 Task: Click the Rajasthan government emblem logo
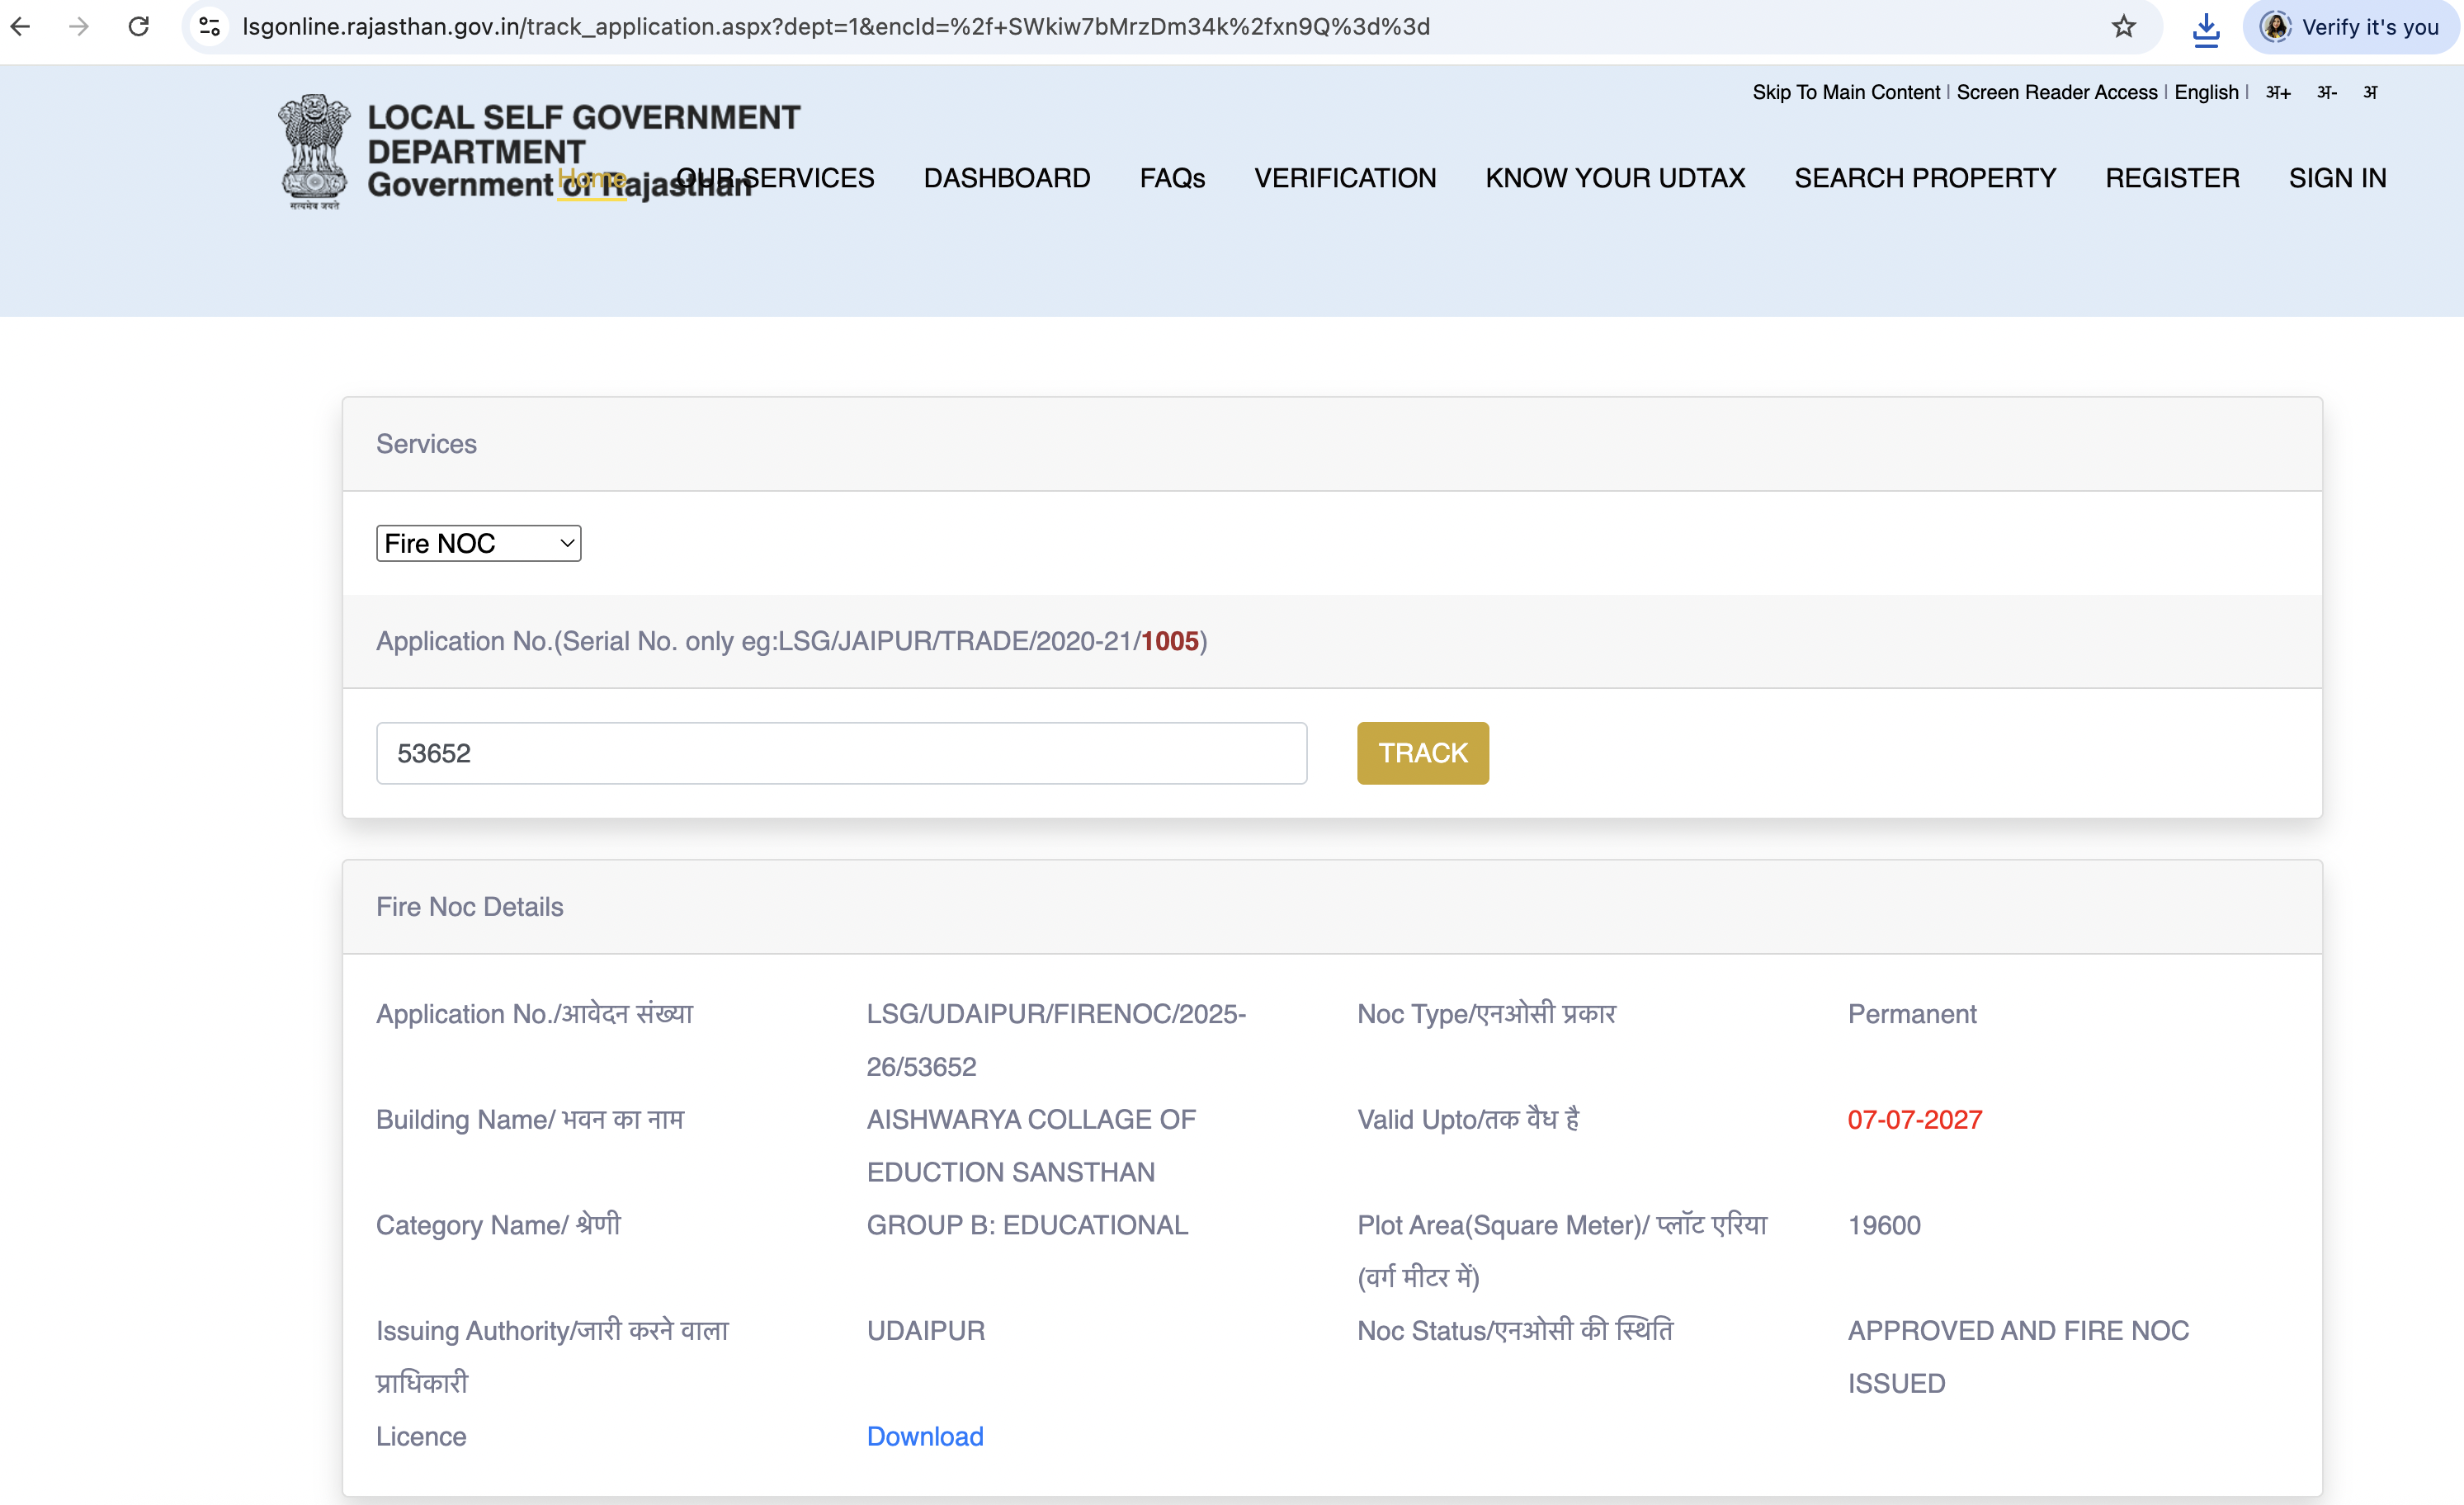(314, 152)
